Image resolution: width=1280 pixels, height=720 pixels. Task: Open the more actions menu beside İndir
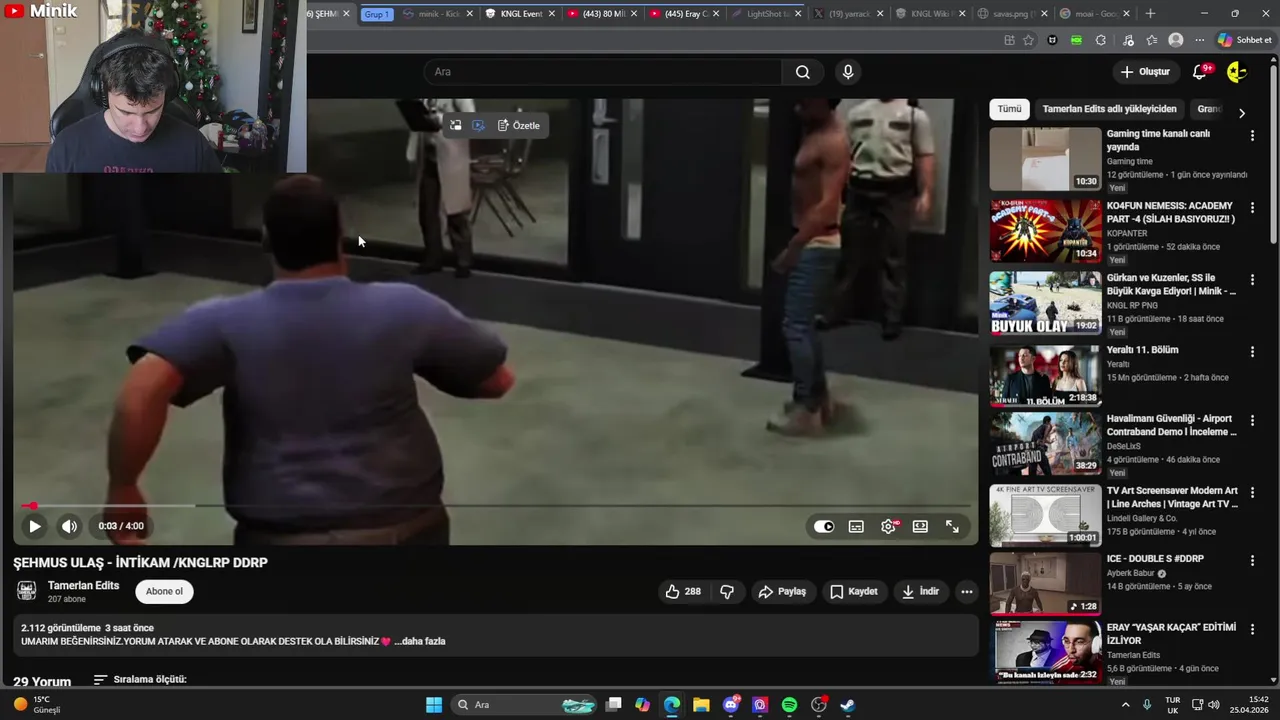966,592
